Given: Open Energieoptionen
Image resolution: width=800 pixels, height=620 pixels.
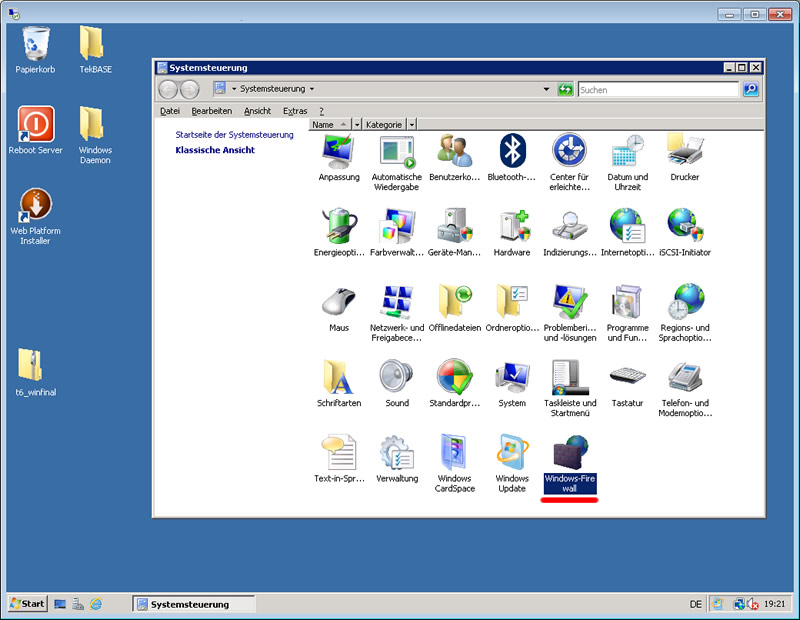Looking at the screenshot, I should [x=339, y=233].
